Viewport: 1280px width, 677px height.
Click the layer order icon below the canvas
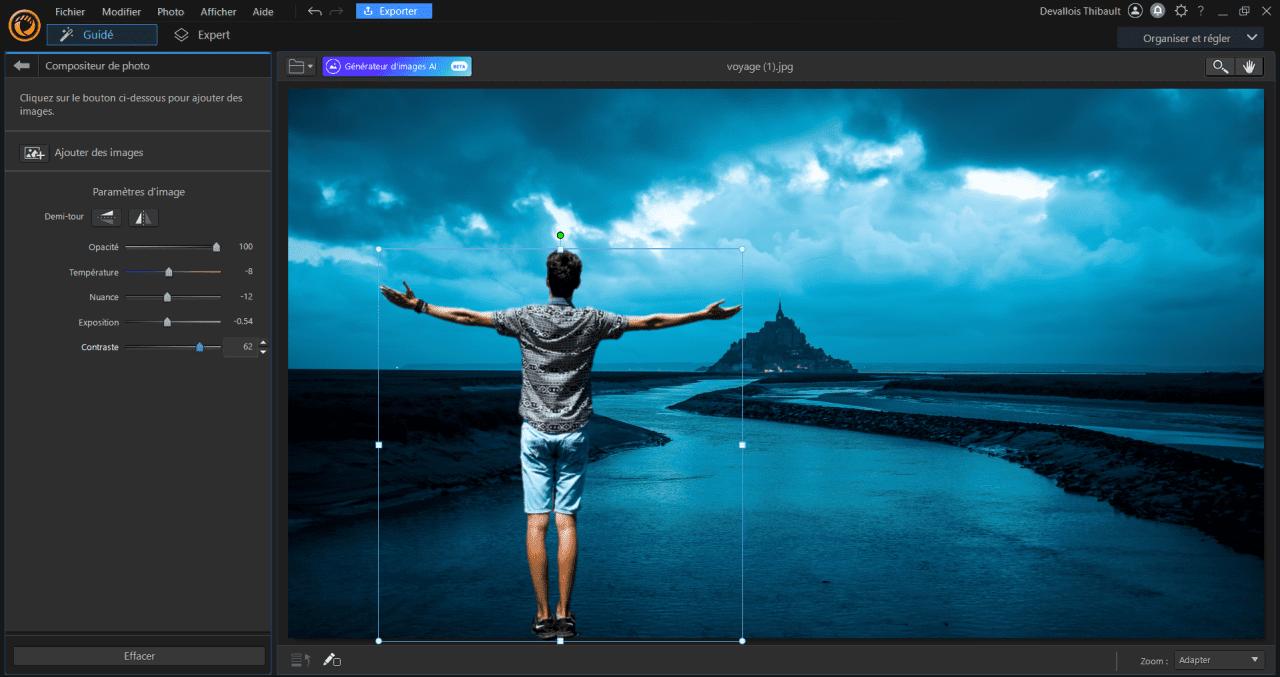tap(299, 660)
